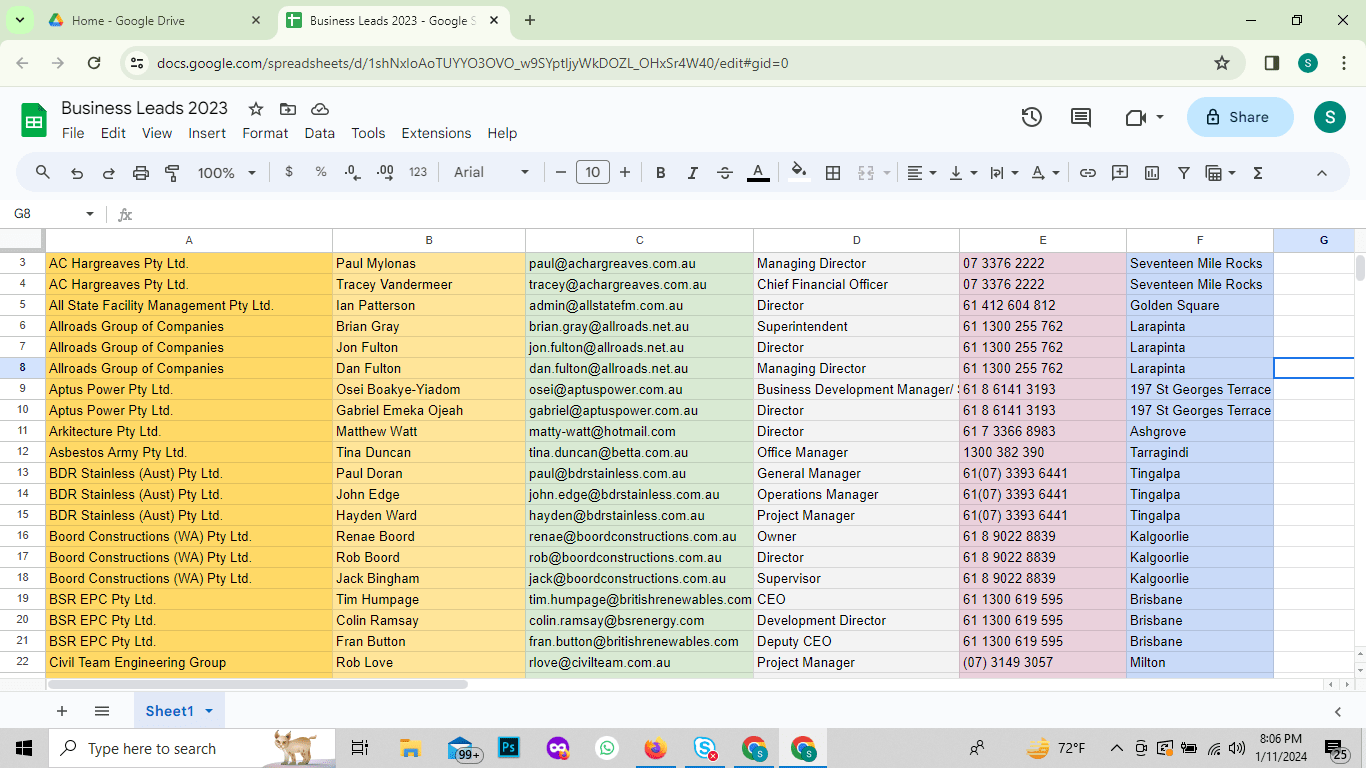Image resolution: width=1366 pixels, height=768 pixels.
Task: Create a filter
Action: [x=1184, y=173]
